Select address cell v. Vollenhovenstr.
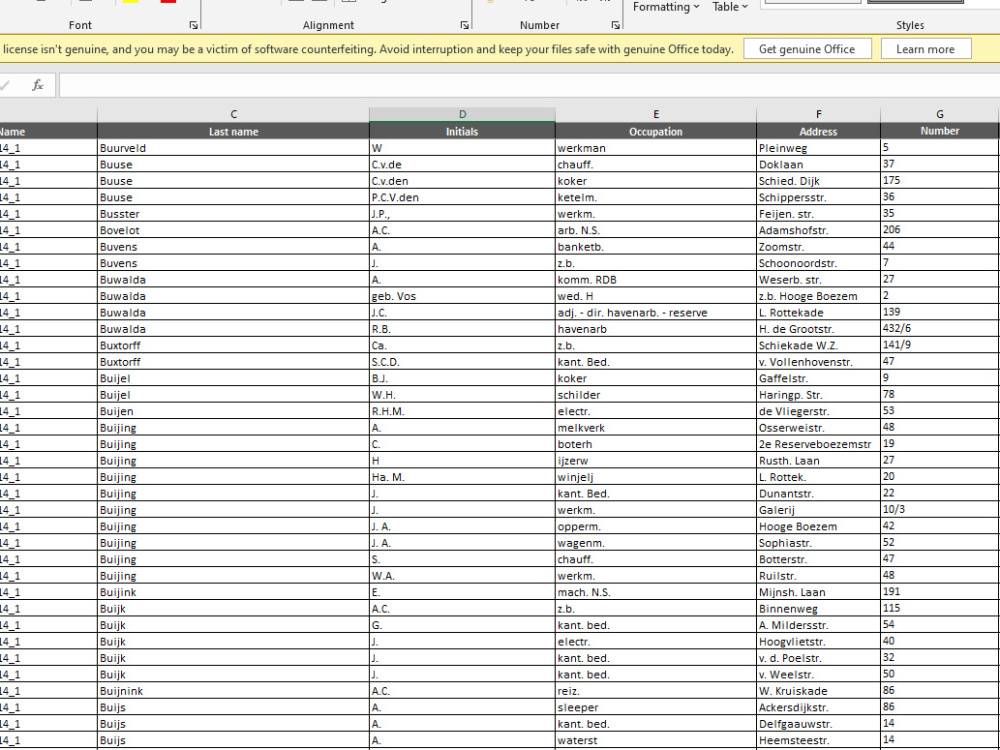The width and height of the screenshot is (1000, 750). point(818,362)
